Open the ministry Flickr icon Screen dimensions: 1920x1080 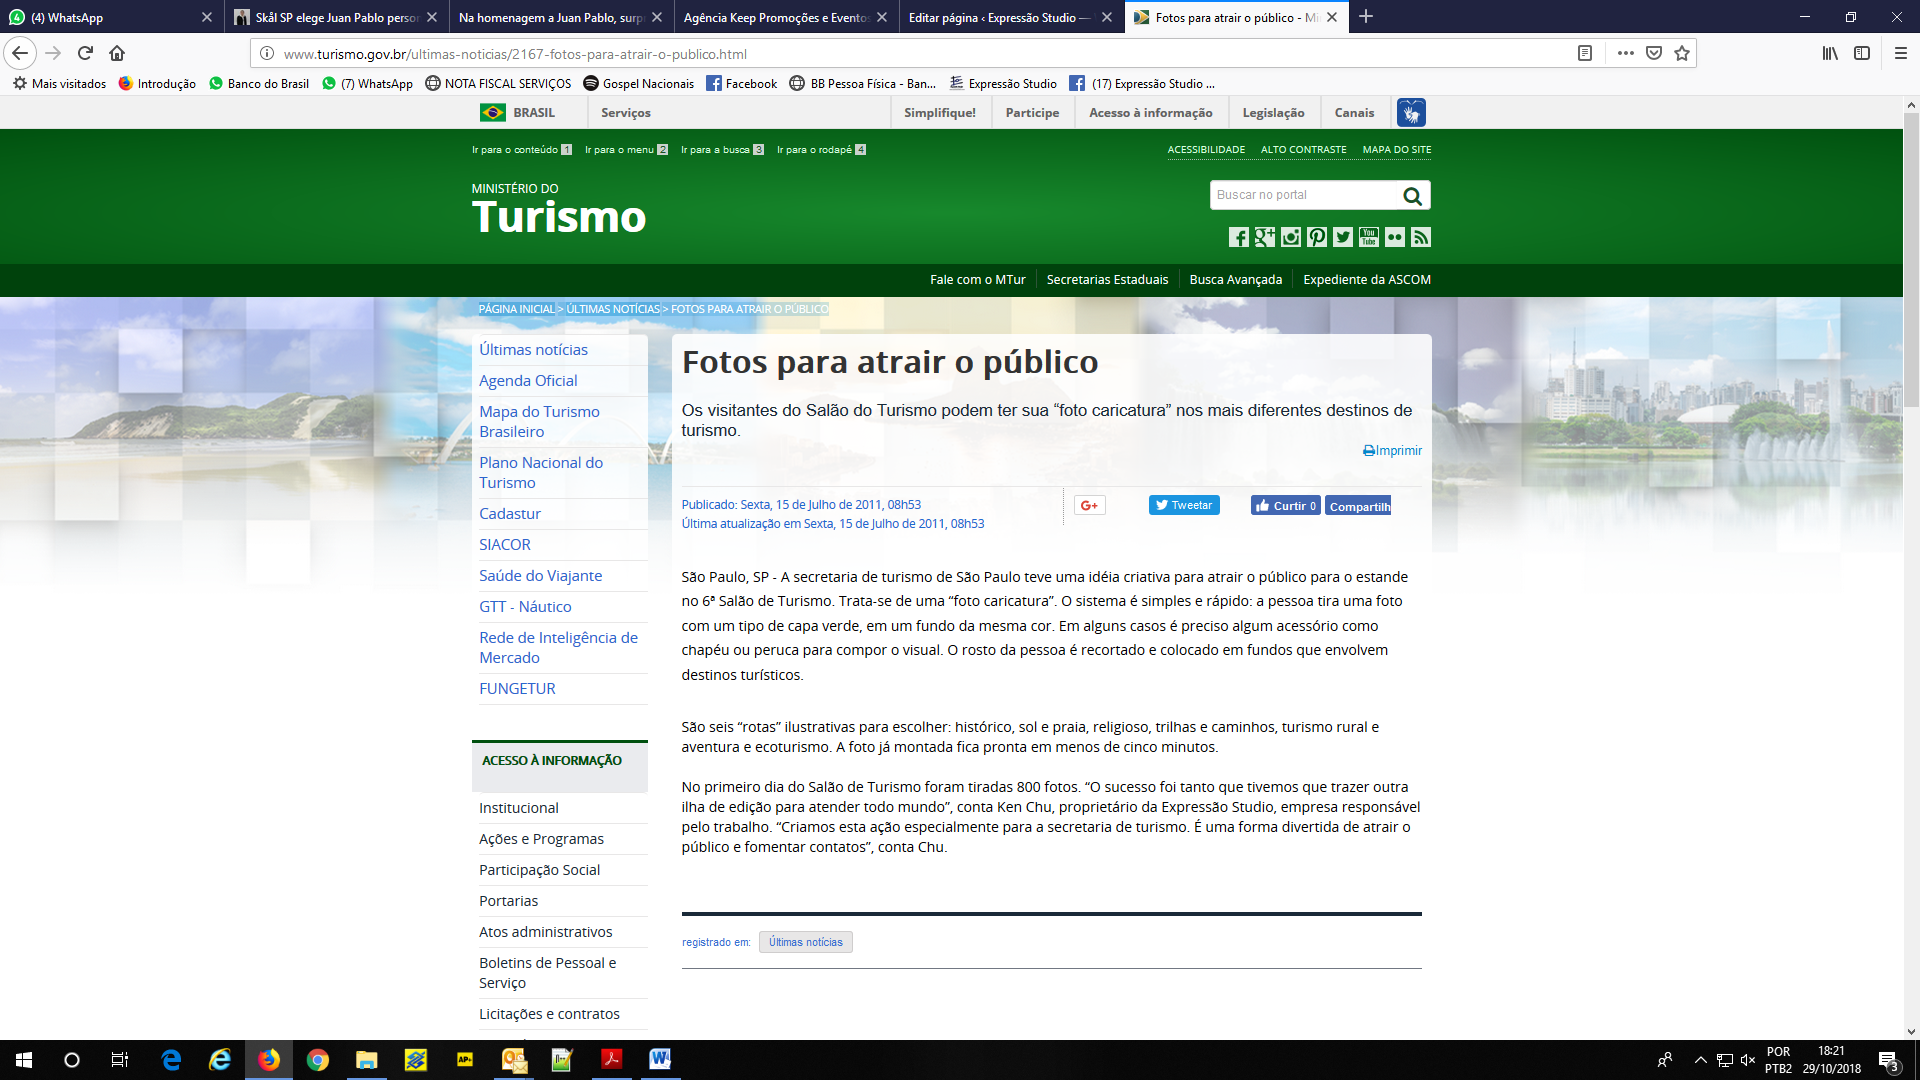(x=1395, y=237)
